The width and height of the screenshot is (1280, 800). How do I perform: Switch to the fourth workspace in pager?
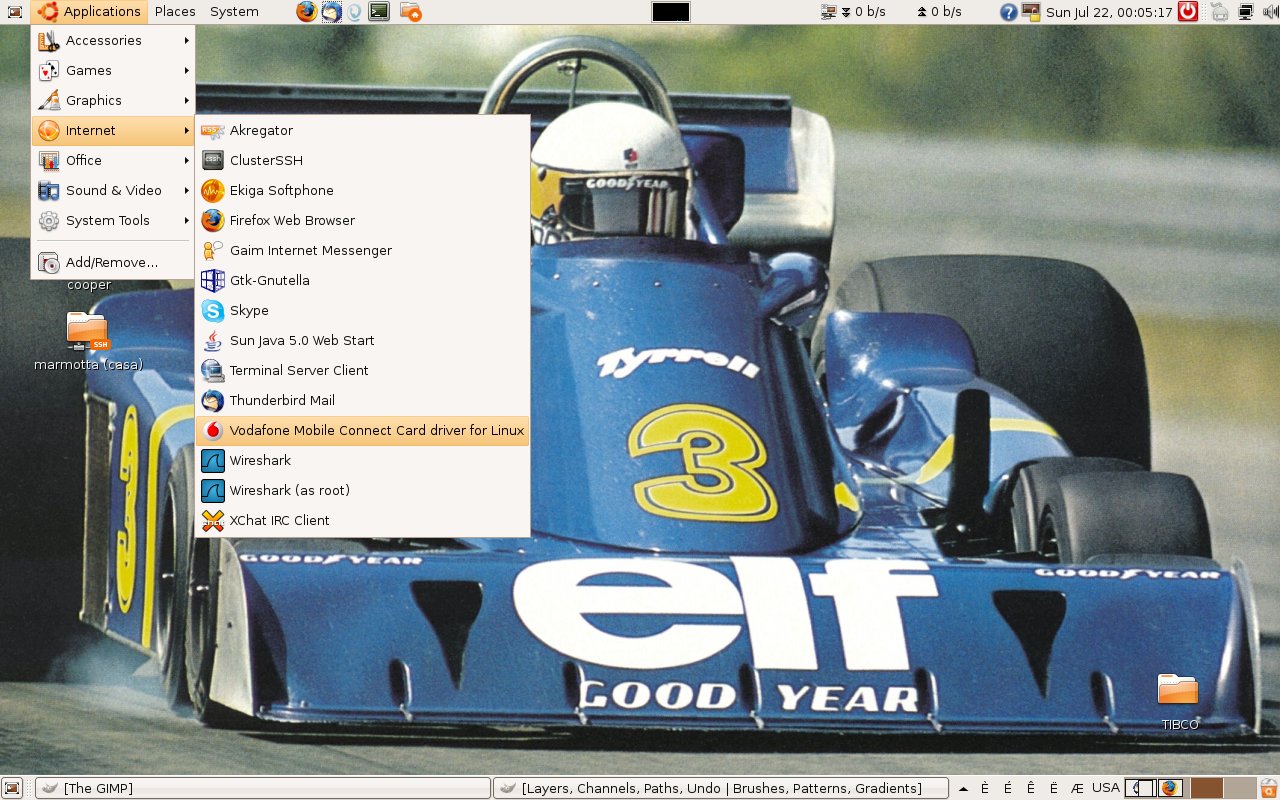coord(1240,788)
